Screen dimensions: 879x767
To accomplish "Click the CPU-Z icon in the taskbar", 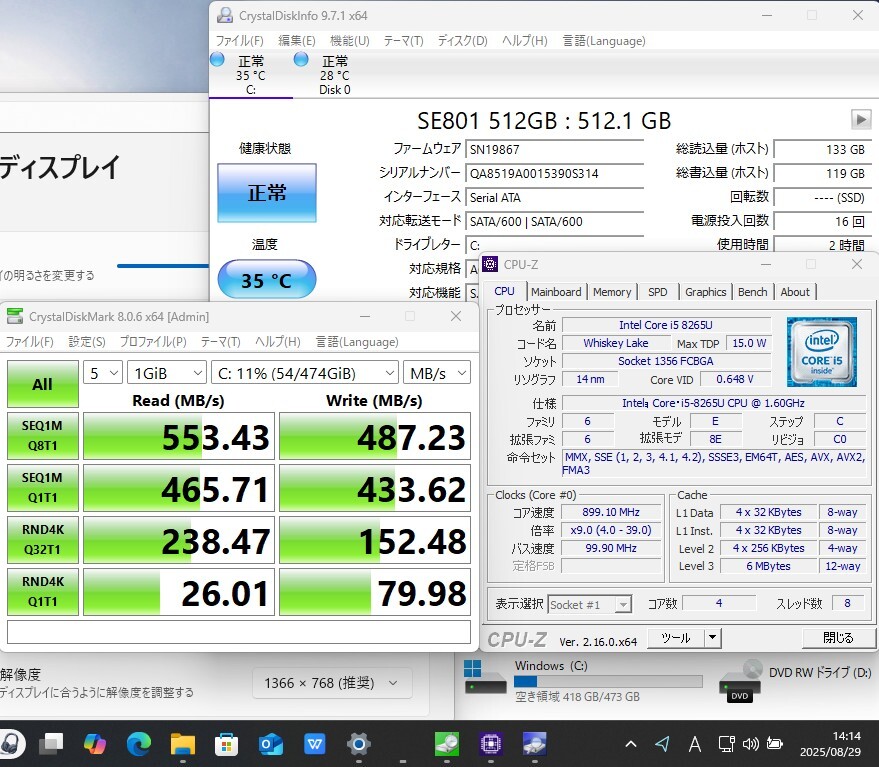I will pyautogui.click(x=490, y=744).
